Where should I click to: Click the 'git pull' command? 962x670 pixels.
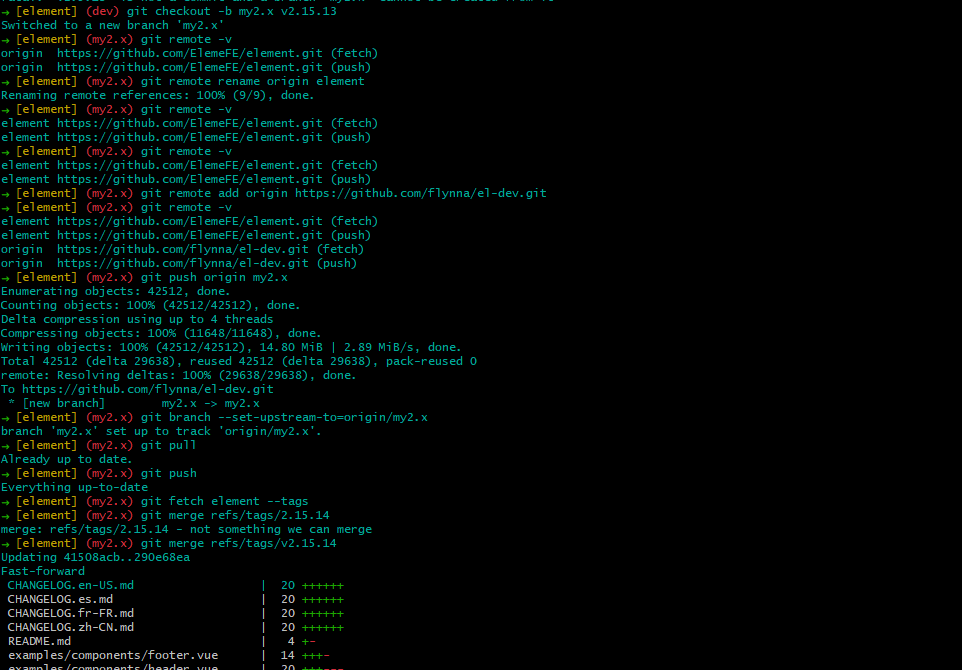(169, 445)
